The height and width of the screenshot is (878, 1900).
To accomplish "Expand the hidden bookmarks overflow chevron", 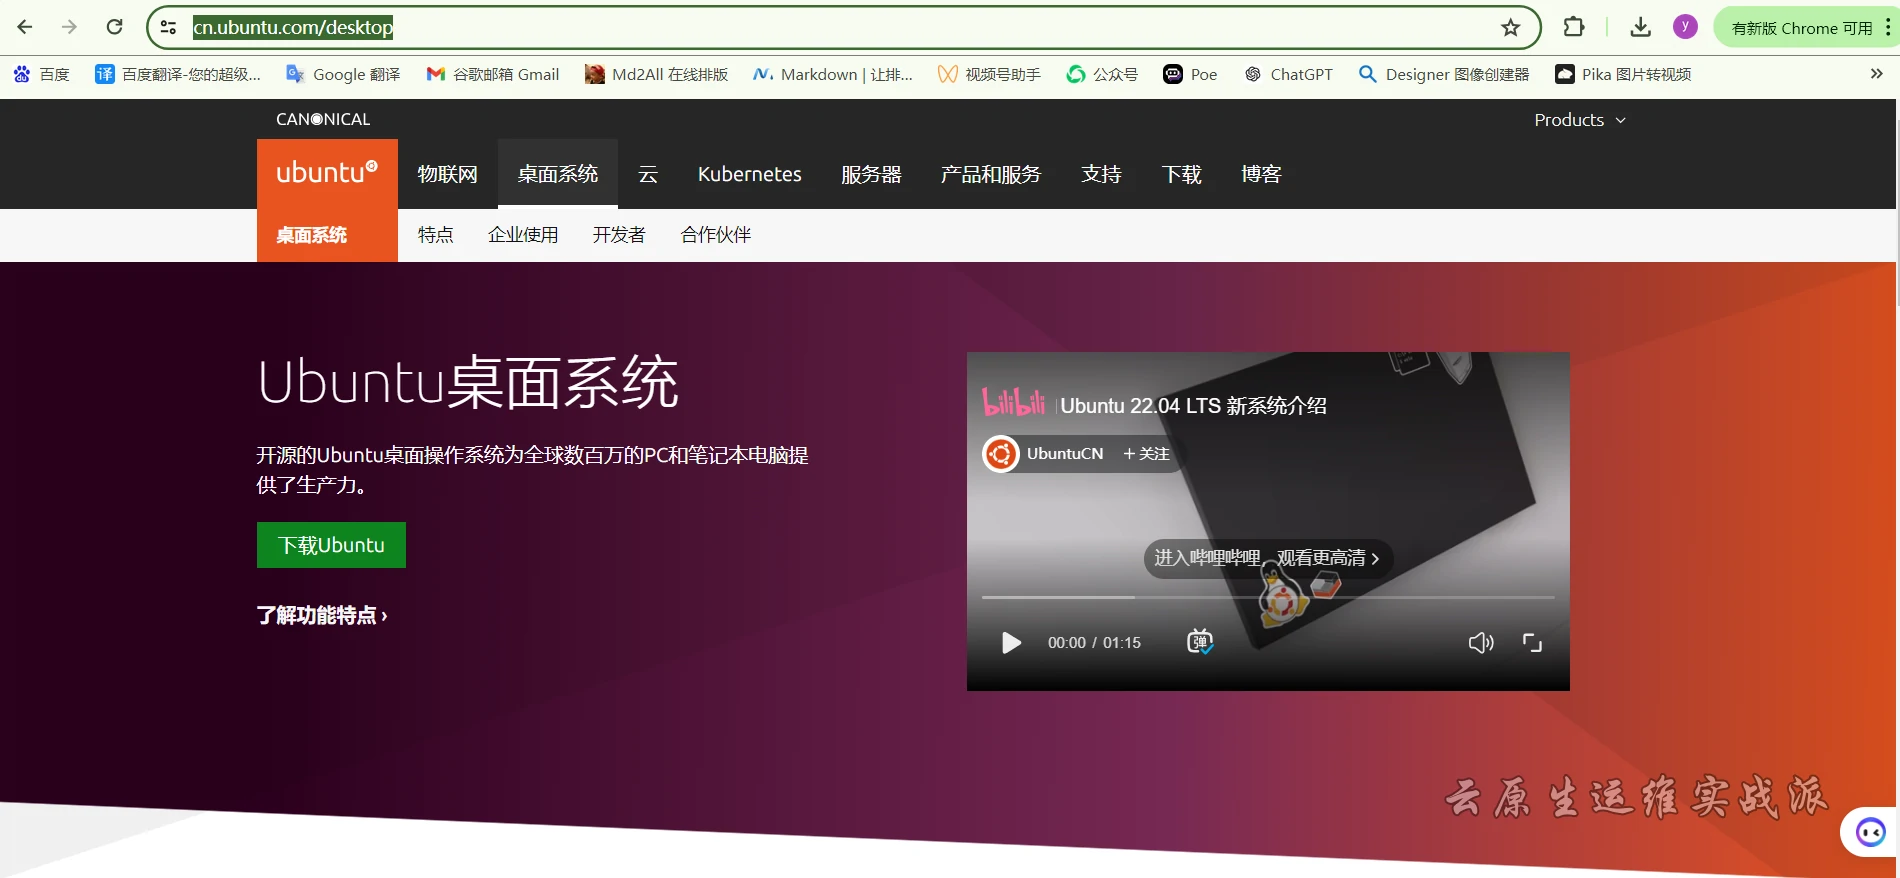I will pyautogui.click(x=1876, y=73).
